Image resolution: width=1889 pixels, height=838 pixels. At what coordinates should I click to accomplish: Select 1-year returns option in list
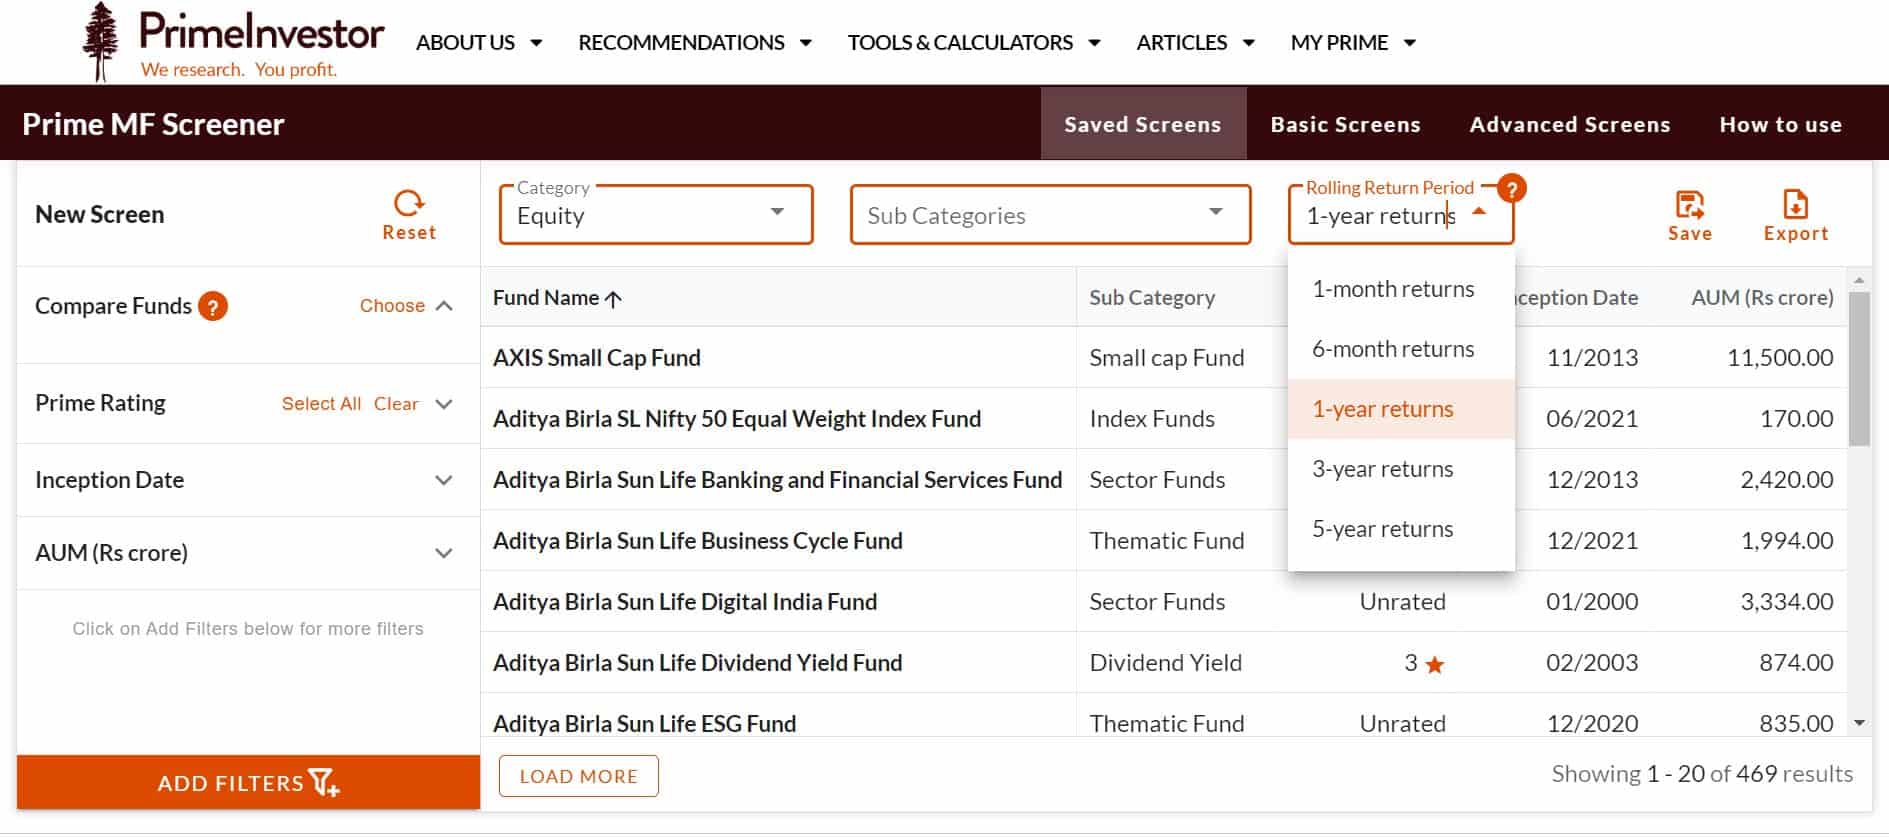(x=1401, y=409)
